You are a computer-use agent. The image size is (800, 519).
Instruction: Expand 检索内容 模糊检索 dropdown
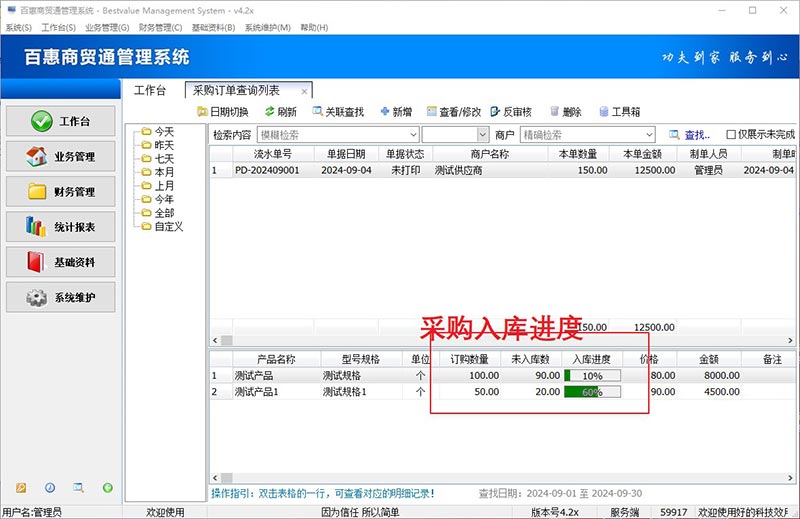(x=413, y=135)
